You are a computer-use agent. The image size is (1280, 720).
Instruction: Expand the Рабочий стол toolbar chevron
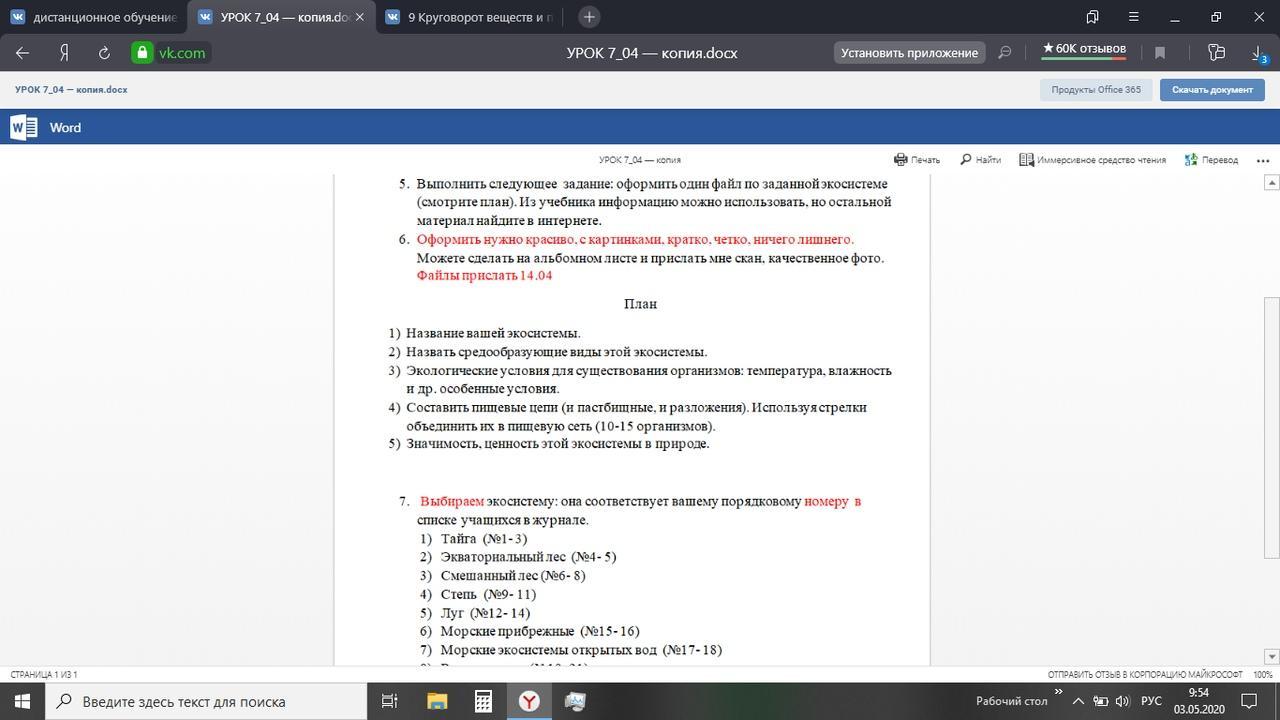[x=1058, y=692]
